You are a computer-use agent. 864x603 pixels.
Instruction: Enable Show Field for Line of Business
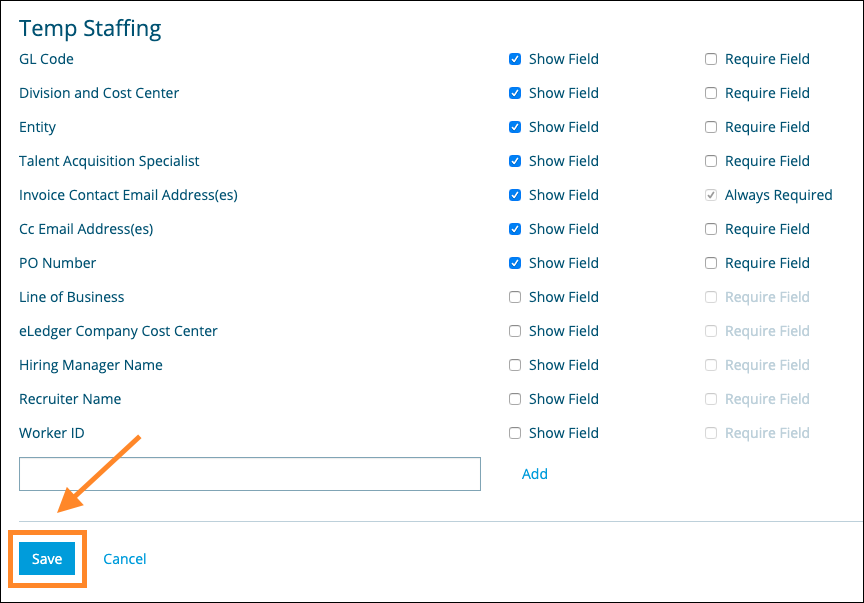[x=515, y=297]
